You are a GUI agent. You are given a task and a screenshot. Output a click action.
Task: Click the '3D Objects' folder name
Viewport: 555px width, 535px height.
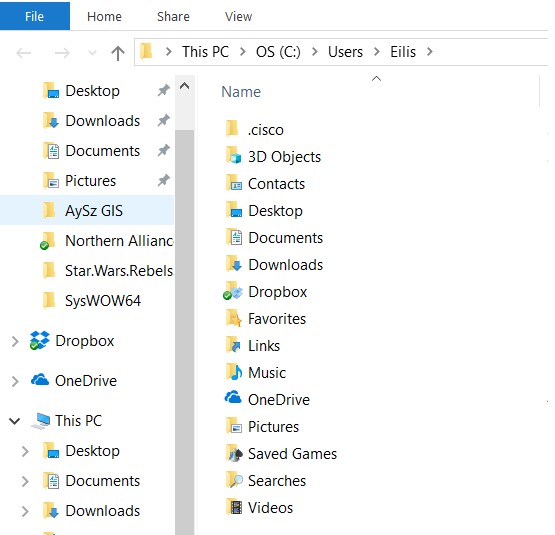284,156
